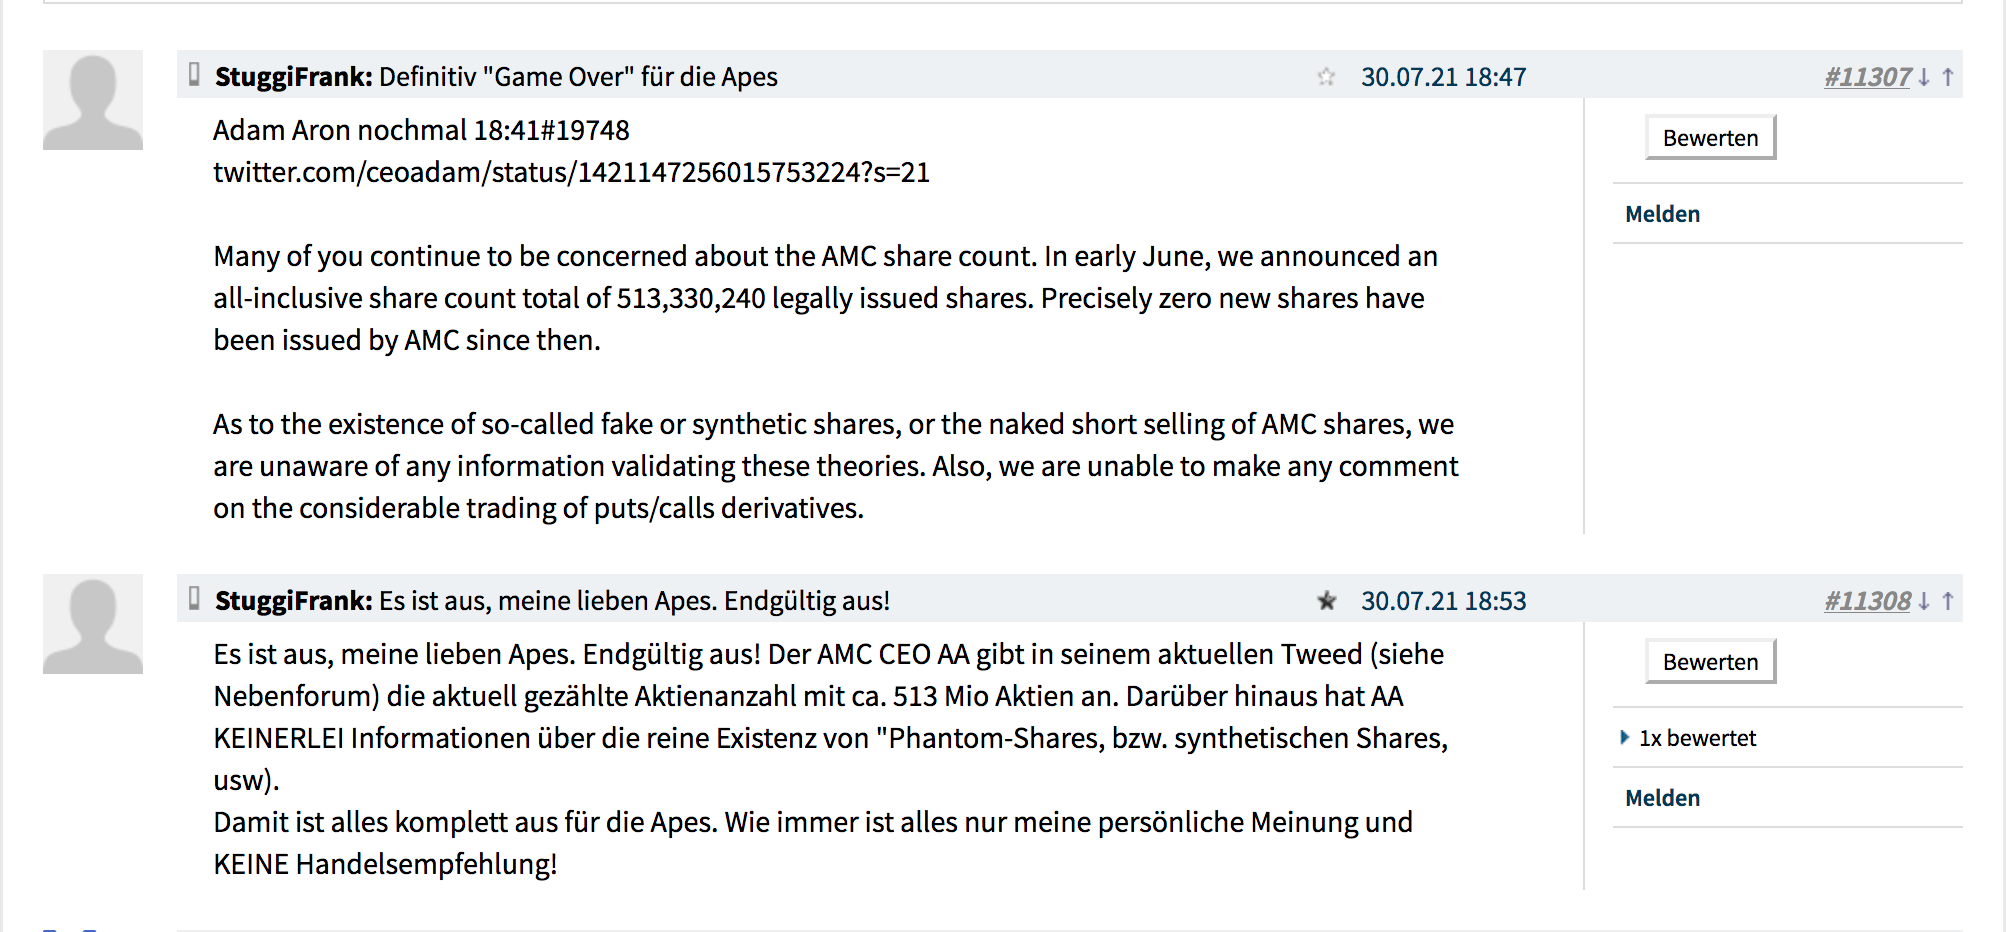This screenshot has width=2006, height=932.
Task: Click the avatar of the first StuggiFrank post
Action: click(95, 99)
